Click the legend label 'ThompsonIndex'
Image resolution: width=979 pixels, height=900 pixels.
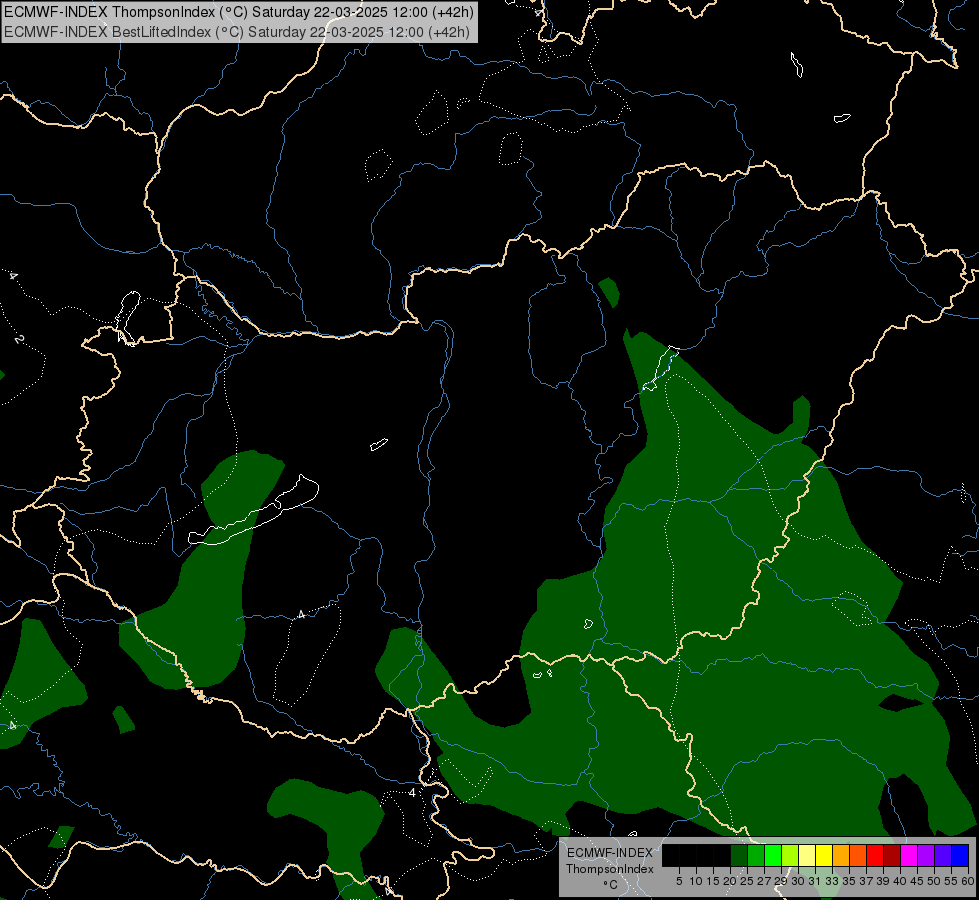609,869
